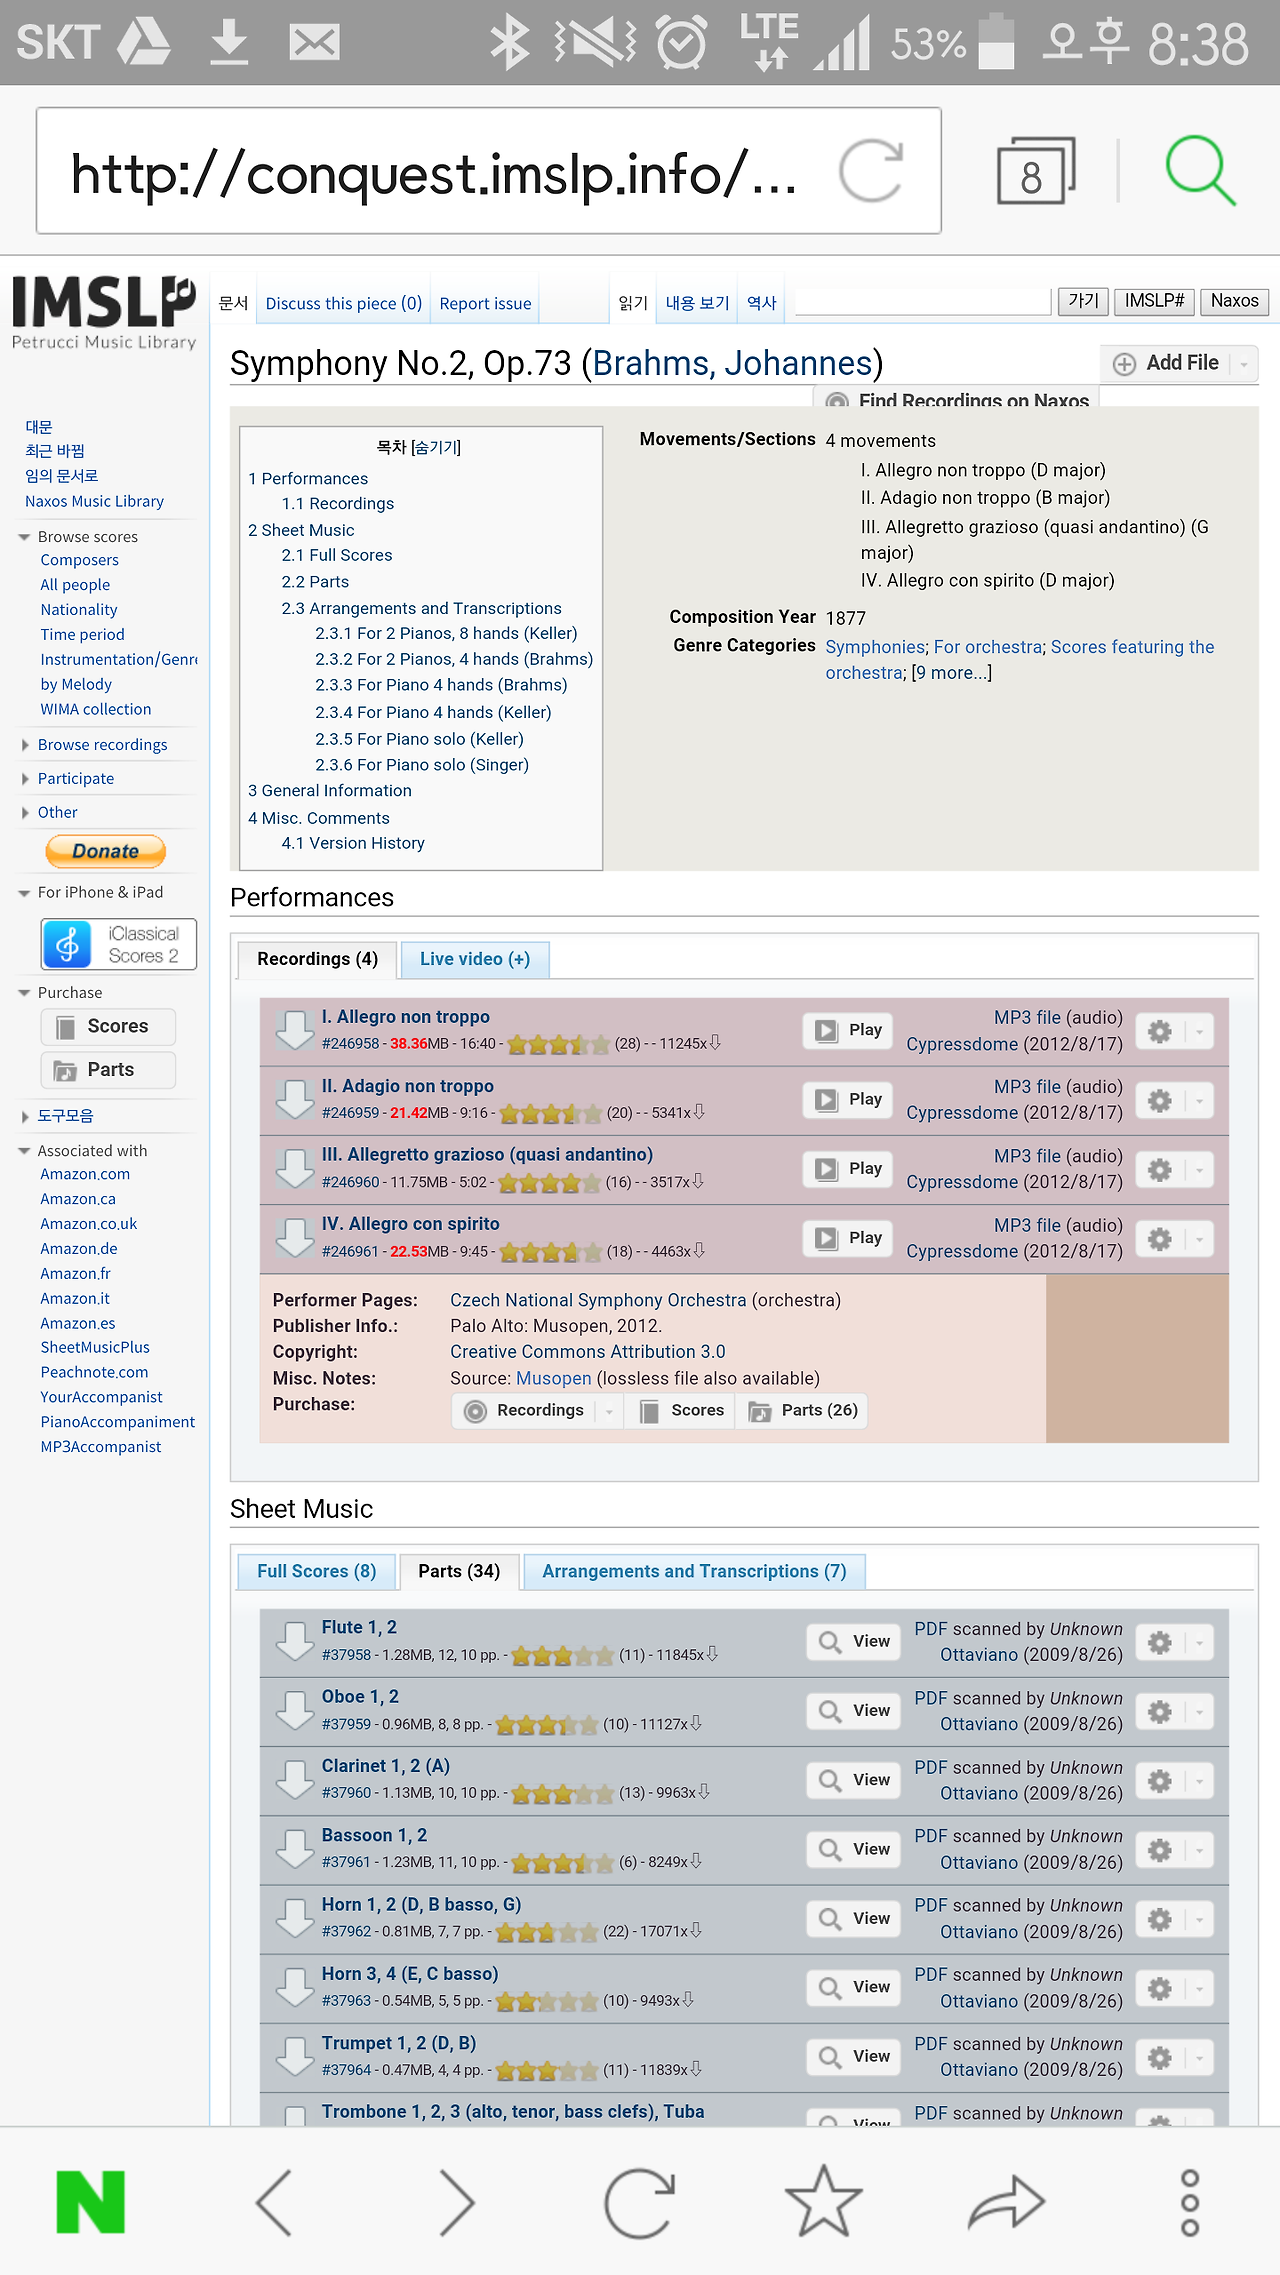Open the Recordings purchase dropdown arrow
The height and width of the screenshot is (2275, 1280).
click(608, 1411)
